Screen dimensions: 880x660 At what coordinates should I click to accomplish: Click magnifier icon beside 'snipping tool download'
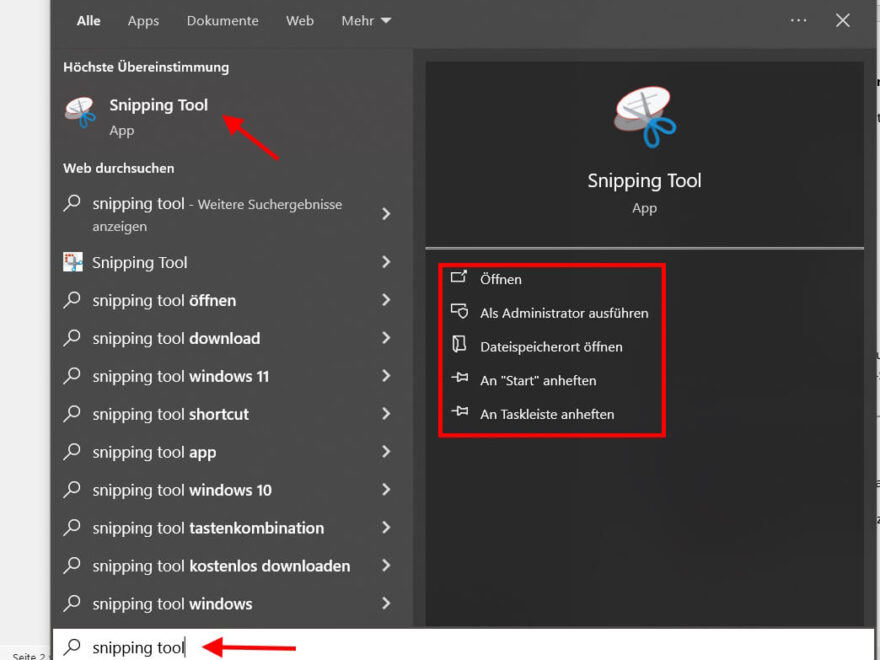tap(72, 338)
